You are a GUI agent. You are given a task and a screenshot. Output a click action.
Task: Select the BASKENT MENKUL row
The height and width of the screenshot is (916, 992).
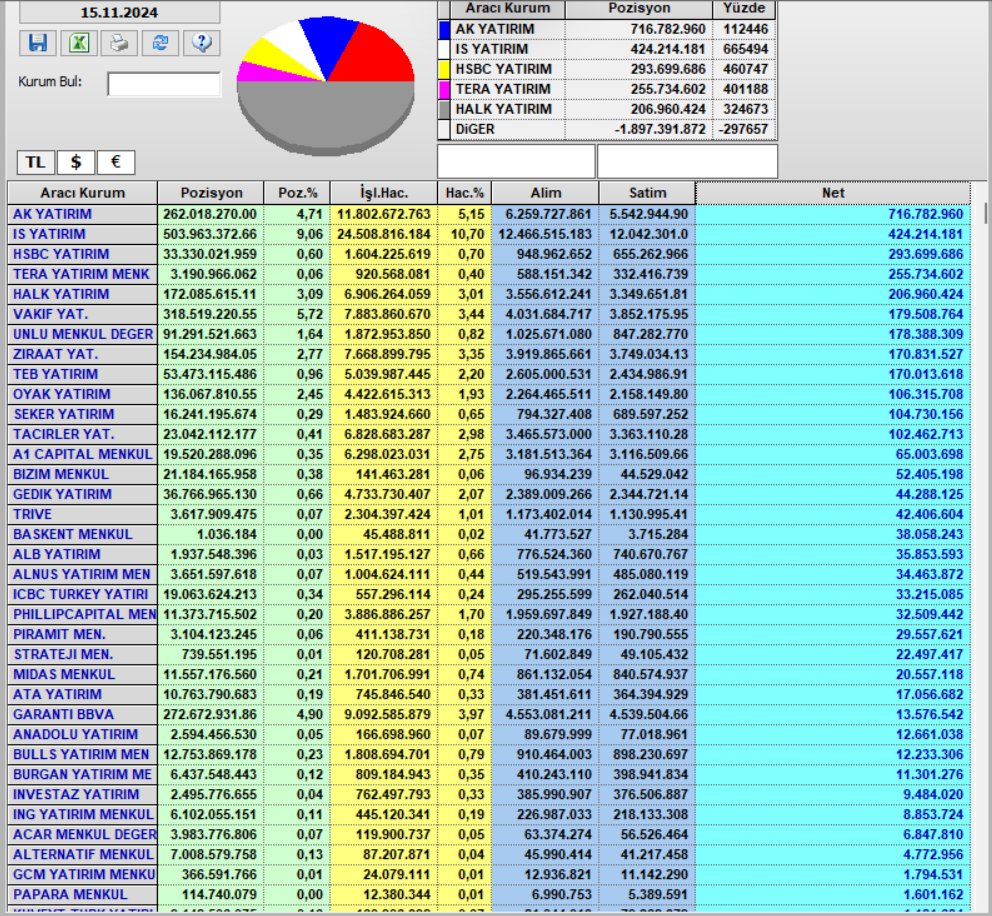point(488,535)
